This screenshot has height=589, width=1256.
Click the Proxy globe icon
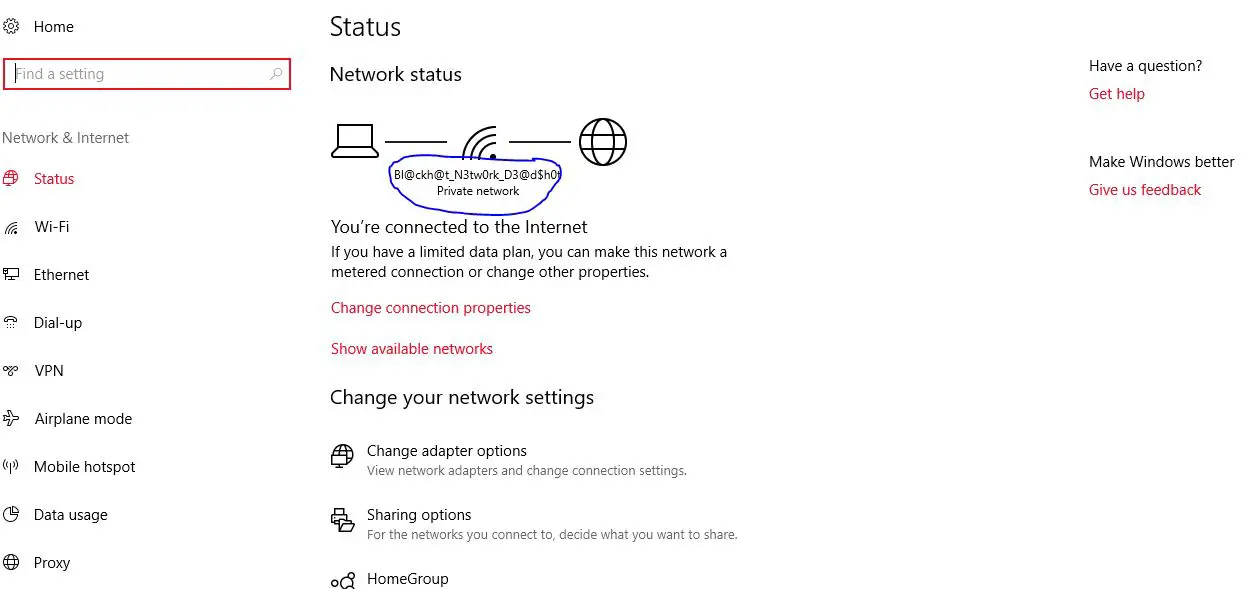11,562
